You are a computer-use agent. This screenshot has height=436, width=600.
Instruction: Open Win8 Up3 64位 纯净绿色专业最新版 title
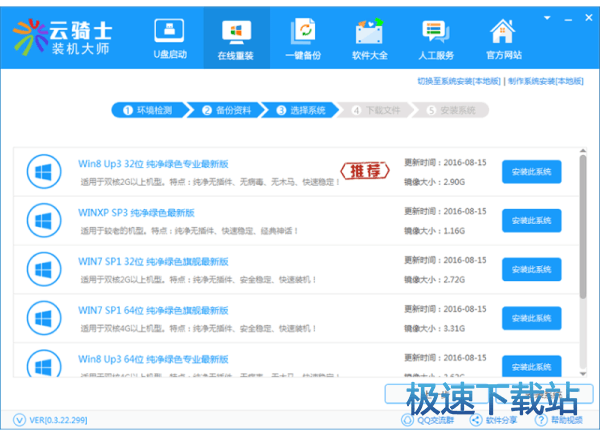(x=153, y=359)
